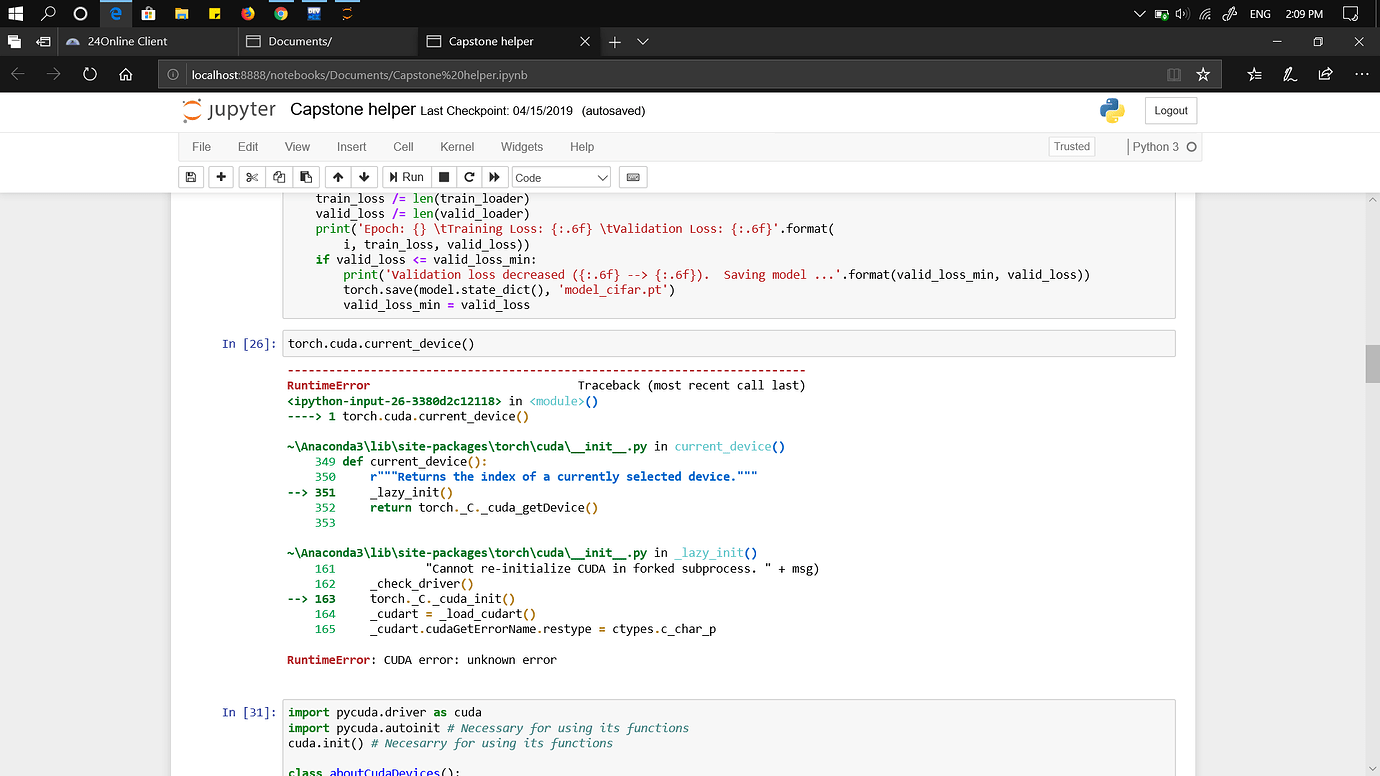Open the Code cell type dropdown
This screenshot has width=1380, height=776.
point(560,177)
